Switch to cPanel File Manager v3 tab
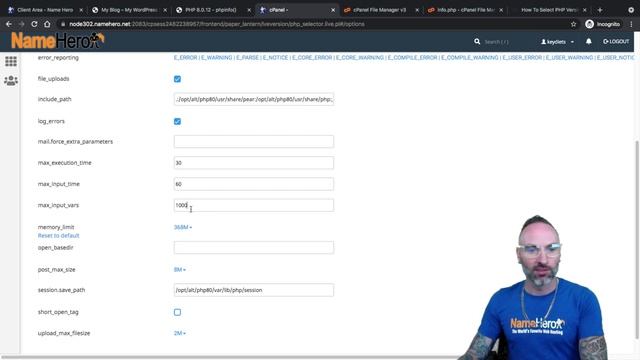Viewport: 640px width, 360px height. click(379, 10)
